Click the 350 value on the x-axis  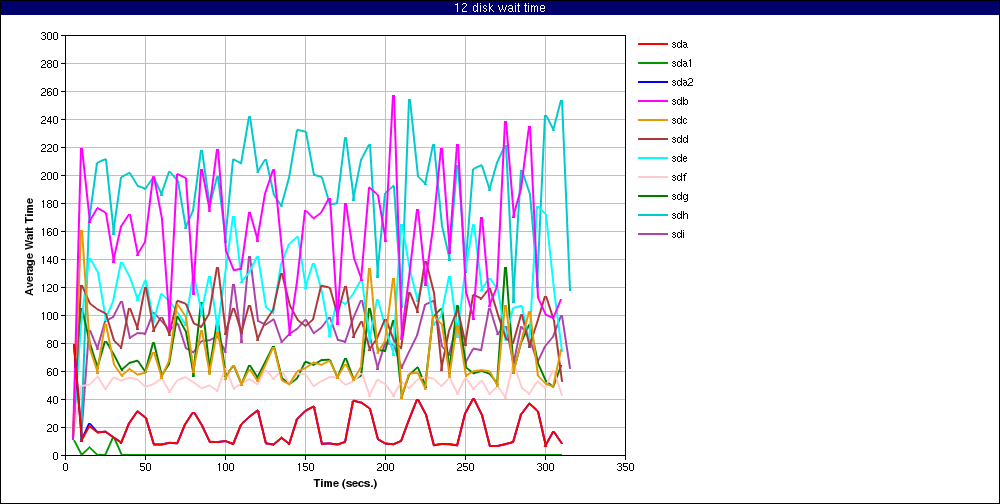(x=625, y=468)
